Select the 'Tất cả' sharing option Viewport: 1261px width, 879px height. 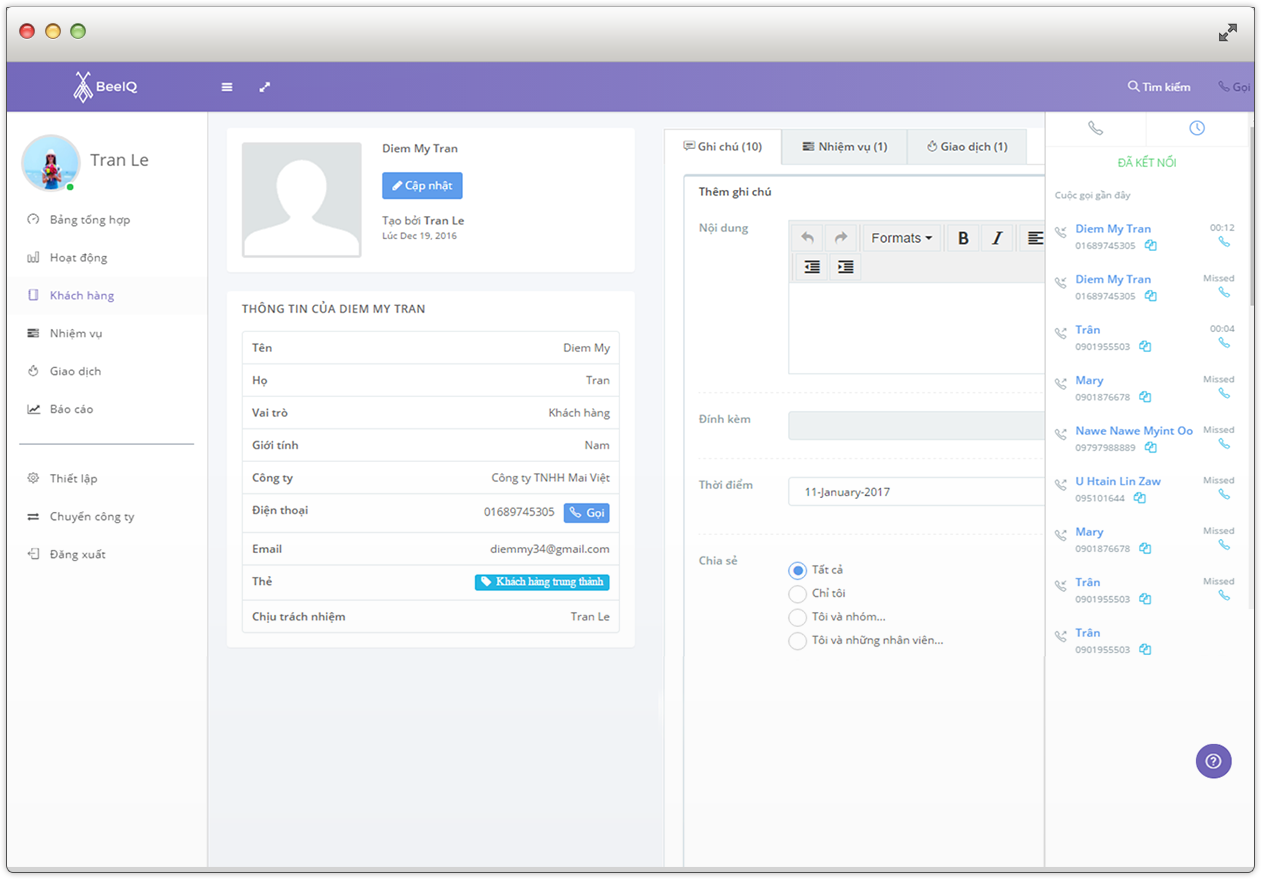pos(797,570)
